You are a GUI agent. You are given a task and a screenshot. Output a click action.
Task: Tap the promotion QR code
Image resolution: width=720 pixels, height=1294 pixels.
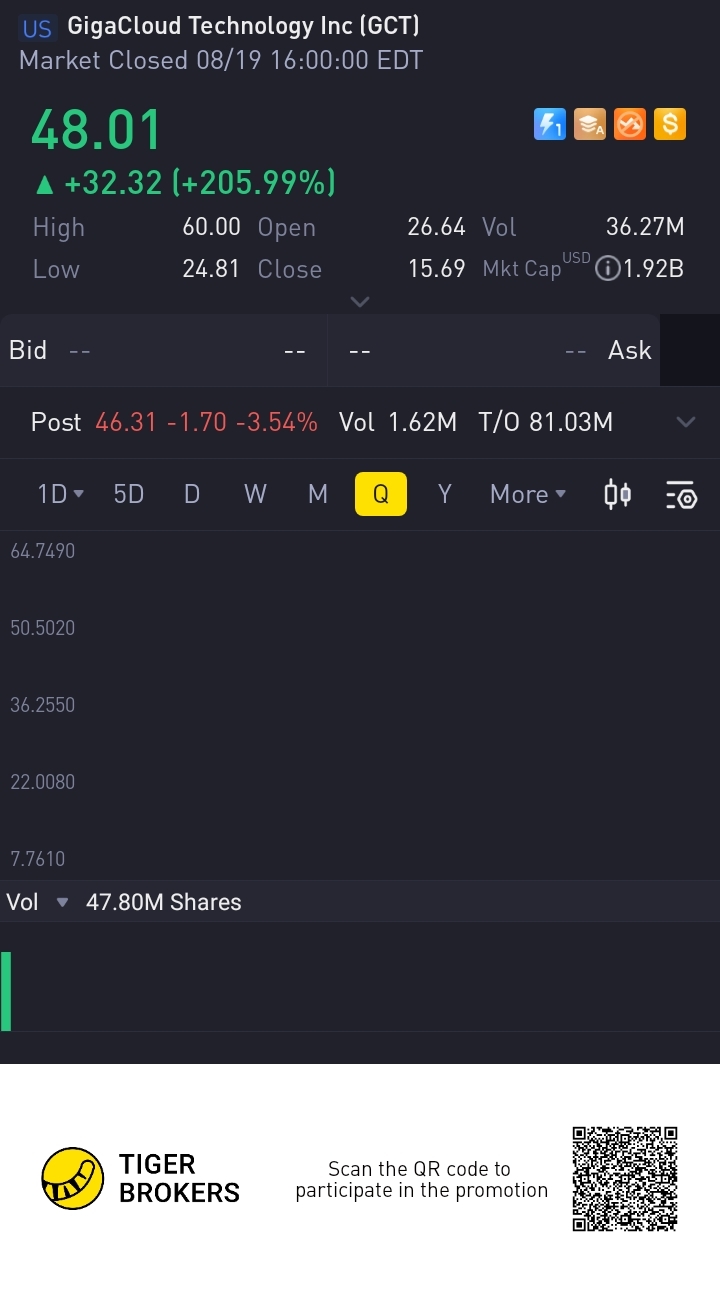click(625, 1178)
